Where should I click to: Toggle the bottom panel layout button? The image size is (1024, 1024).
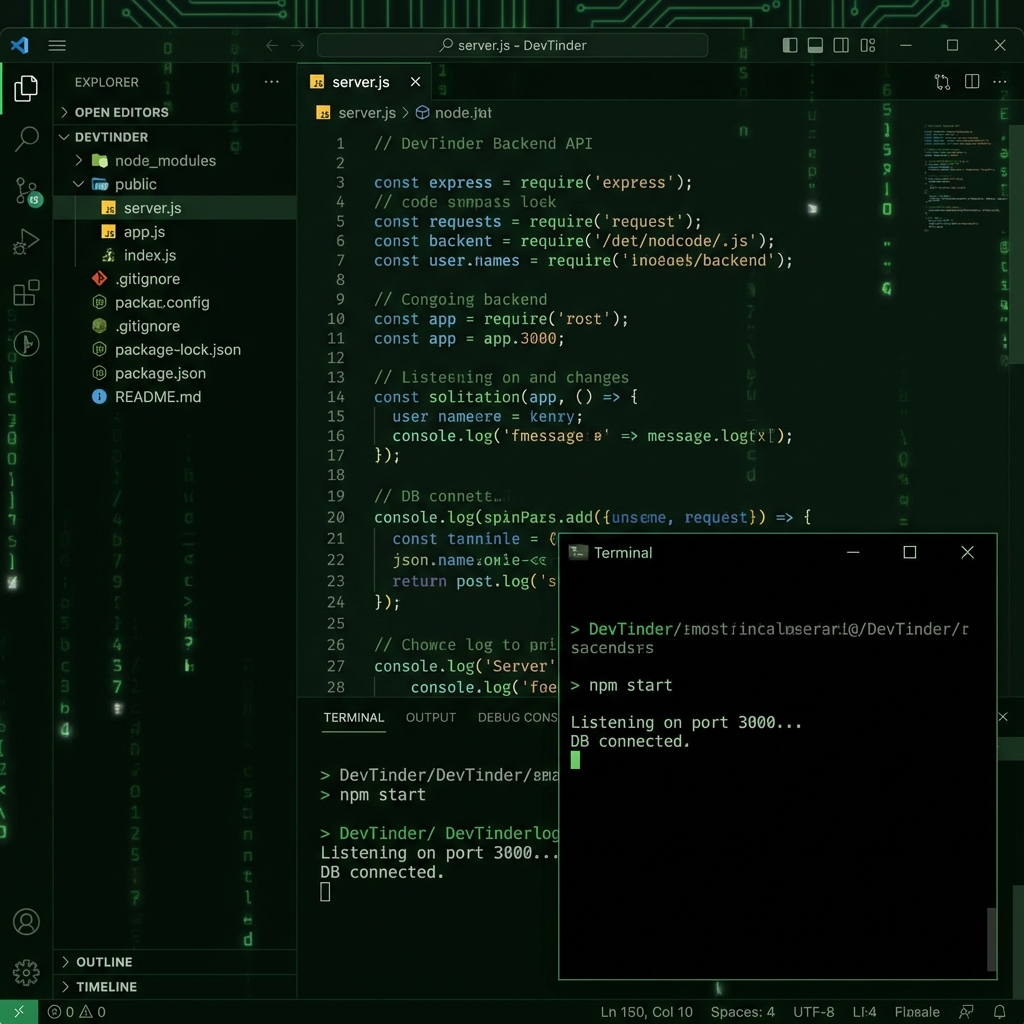pos(815,45)
